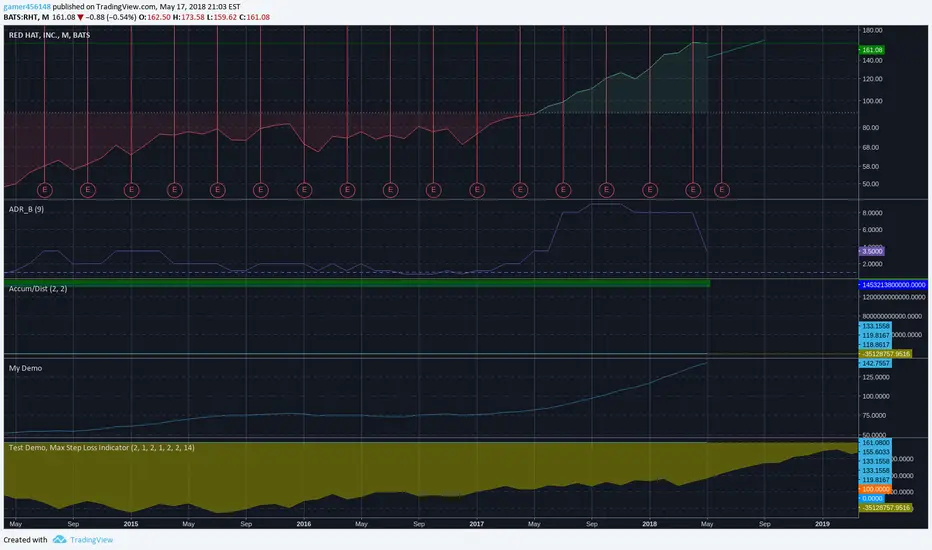Select the Test Demo, Max Step Loss Indicator label
Viewport: 932px width, 550px height.
tap(101, 447)
